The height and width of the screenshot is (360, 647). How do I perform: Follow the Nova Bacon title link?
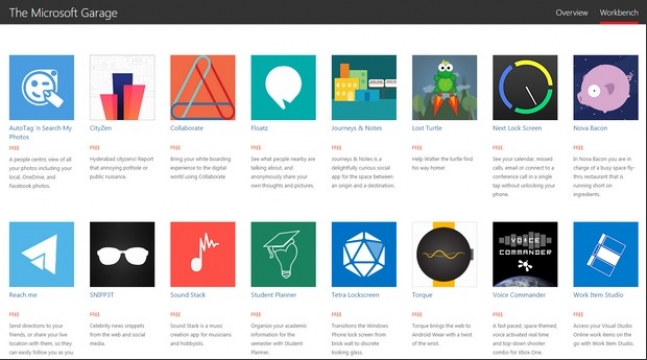click(x=590, y=128)
